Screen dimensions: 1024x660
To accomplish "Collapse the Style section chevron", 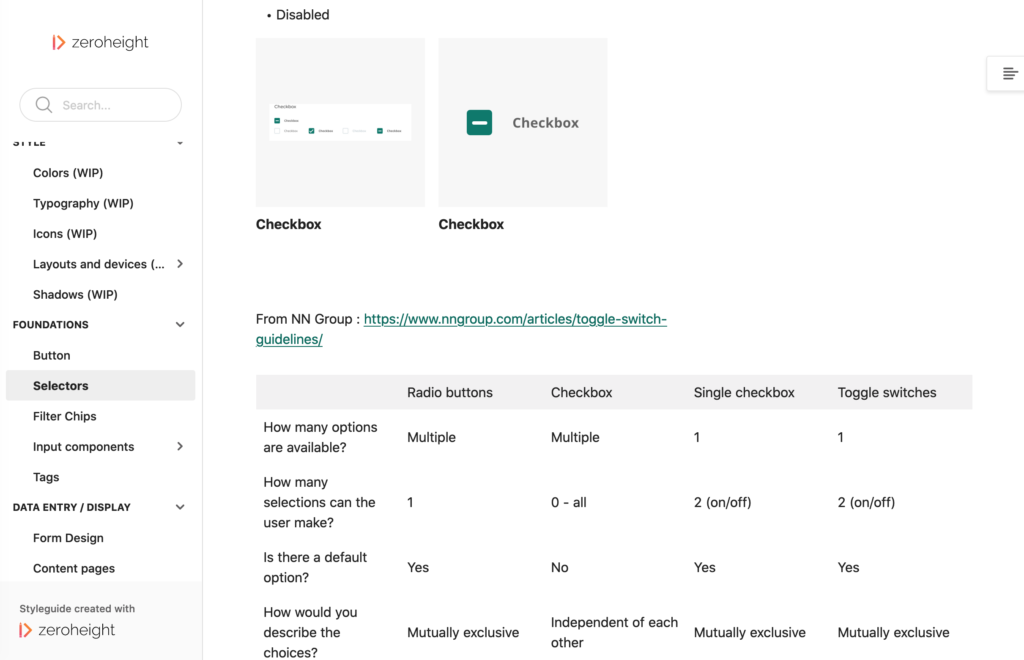I will 180,143.
